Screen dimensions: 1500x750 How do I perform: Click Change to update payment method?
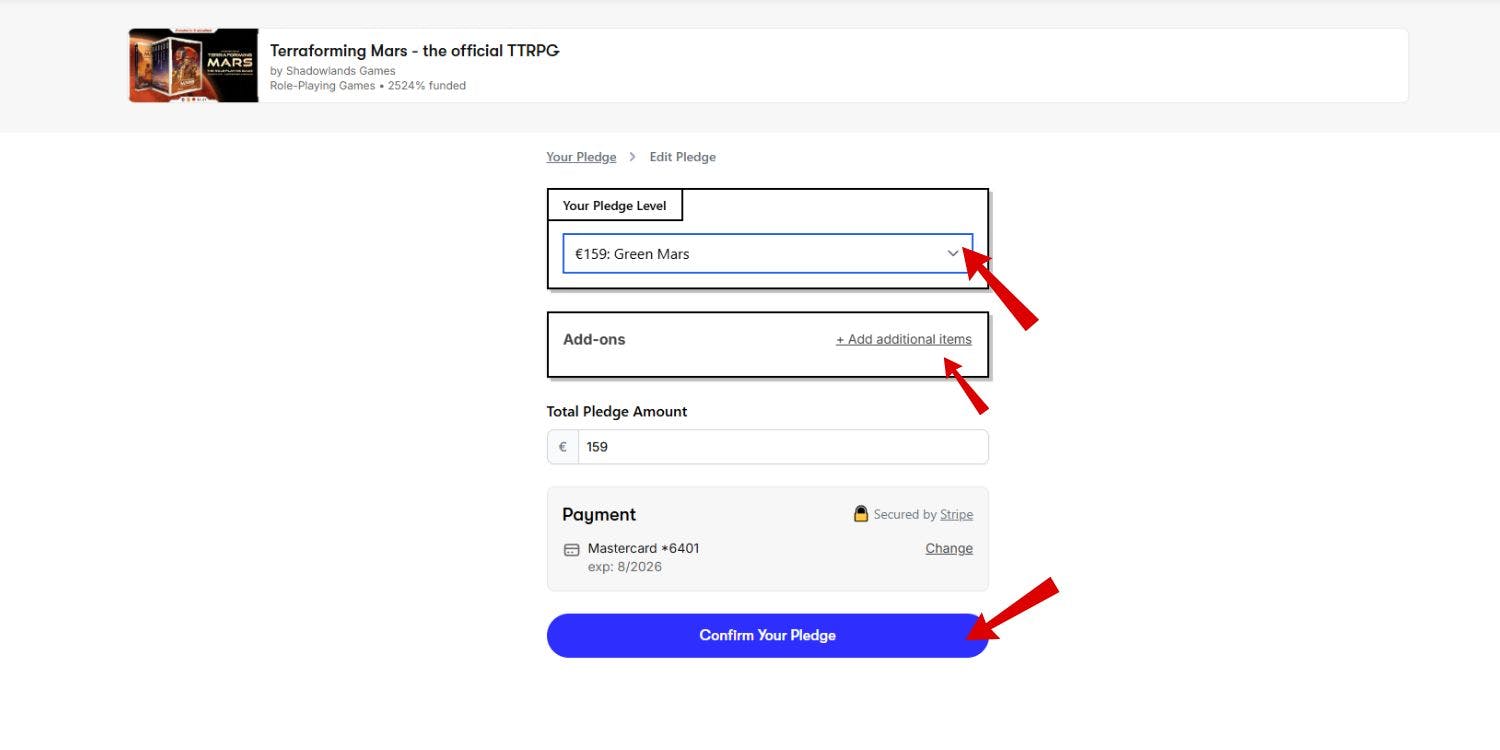point(948,549)
